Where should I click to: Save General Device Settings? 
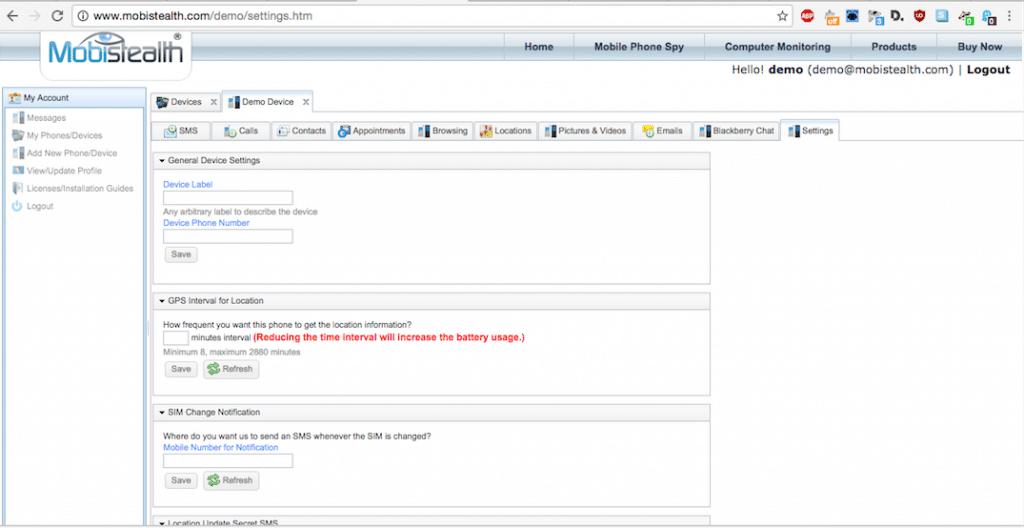point(180,254)
